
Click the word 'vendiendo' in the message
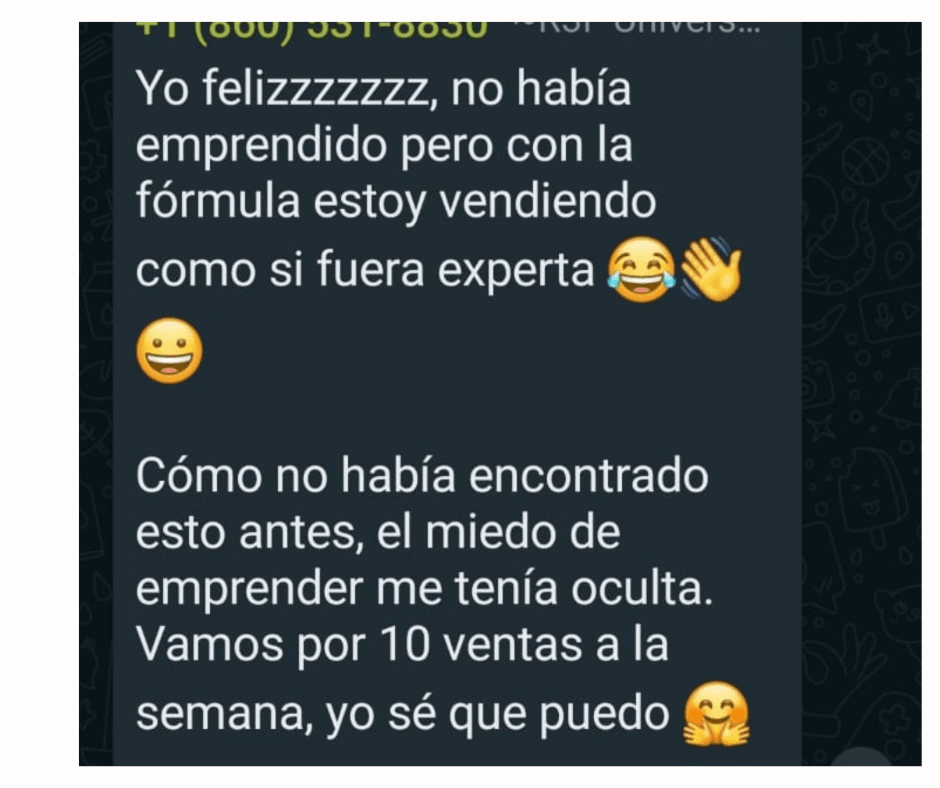pos(548,200)
